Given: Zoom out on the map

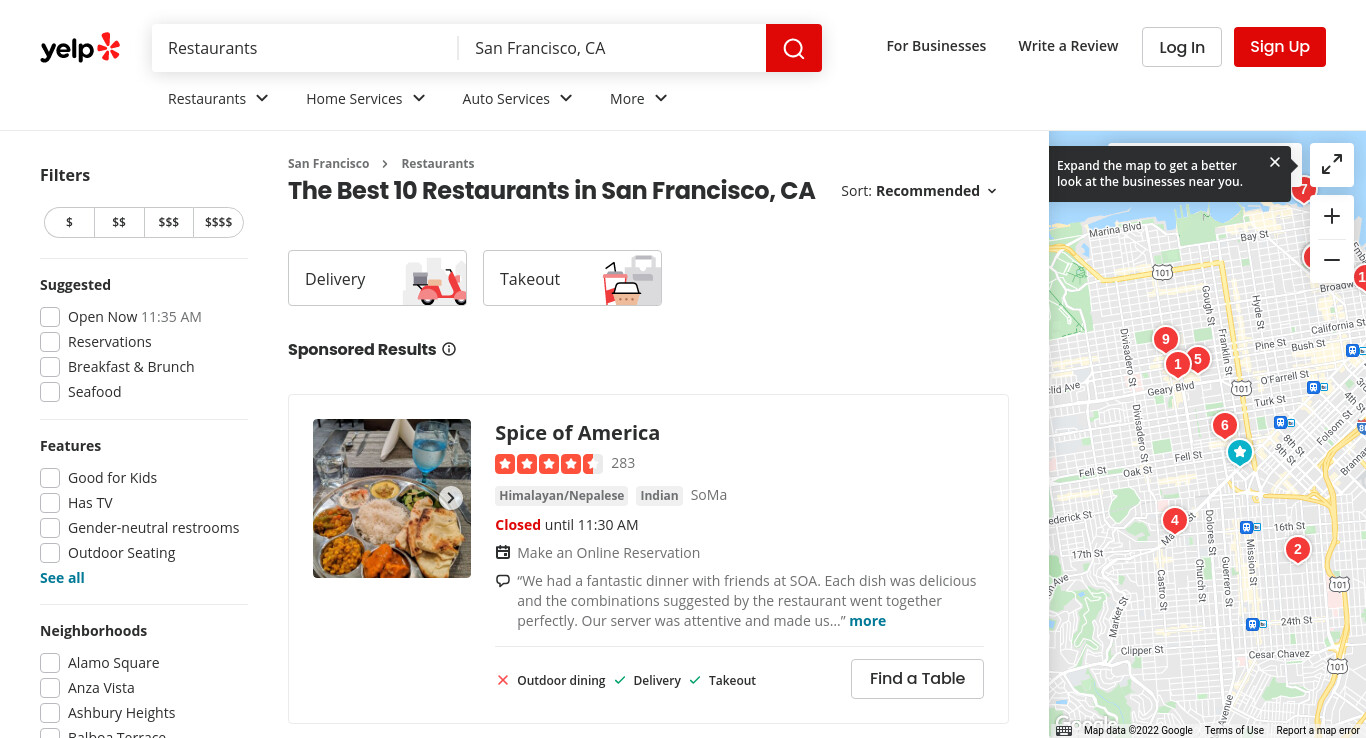Looking at the screenshot, I should [x=1332, y=261].
